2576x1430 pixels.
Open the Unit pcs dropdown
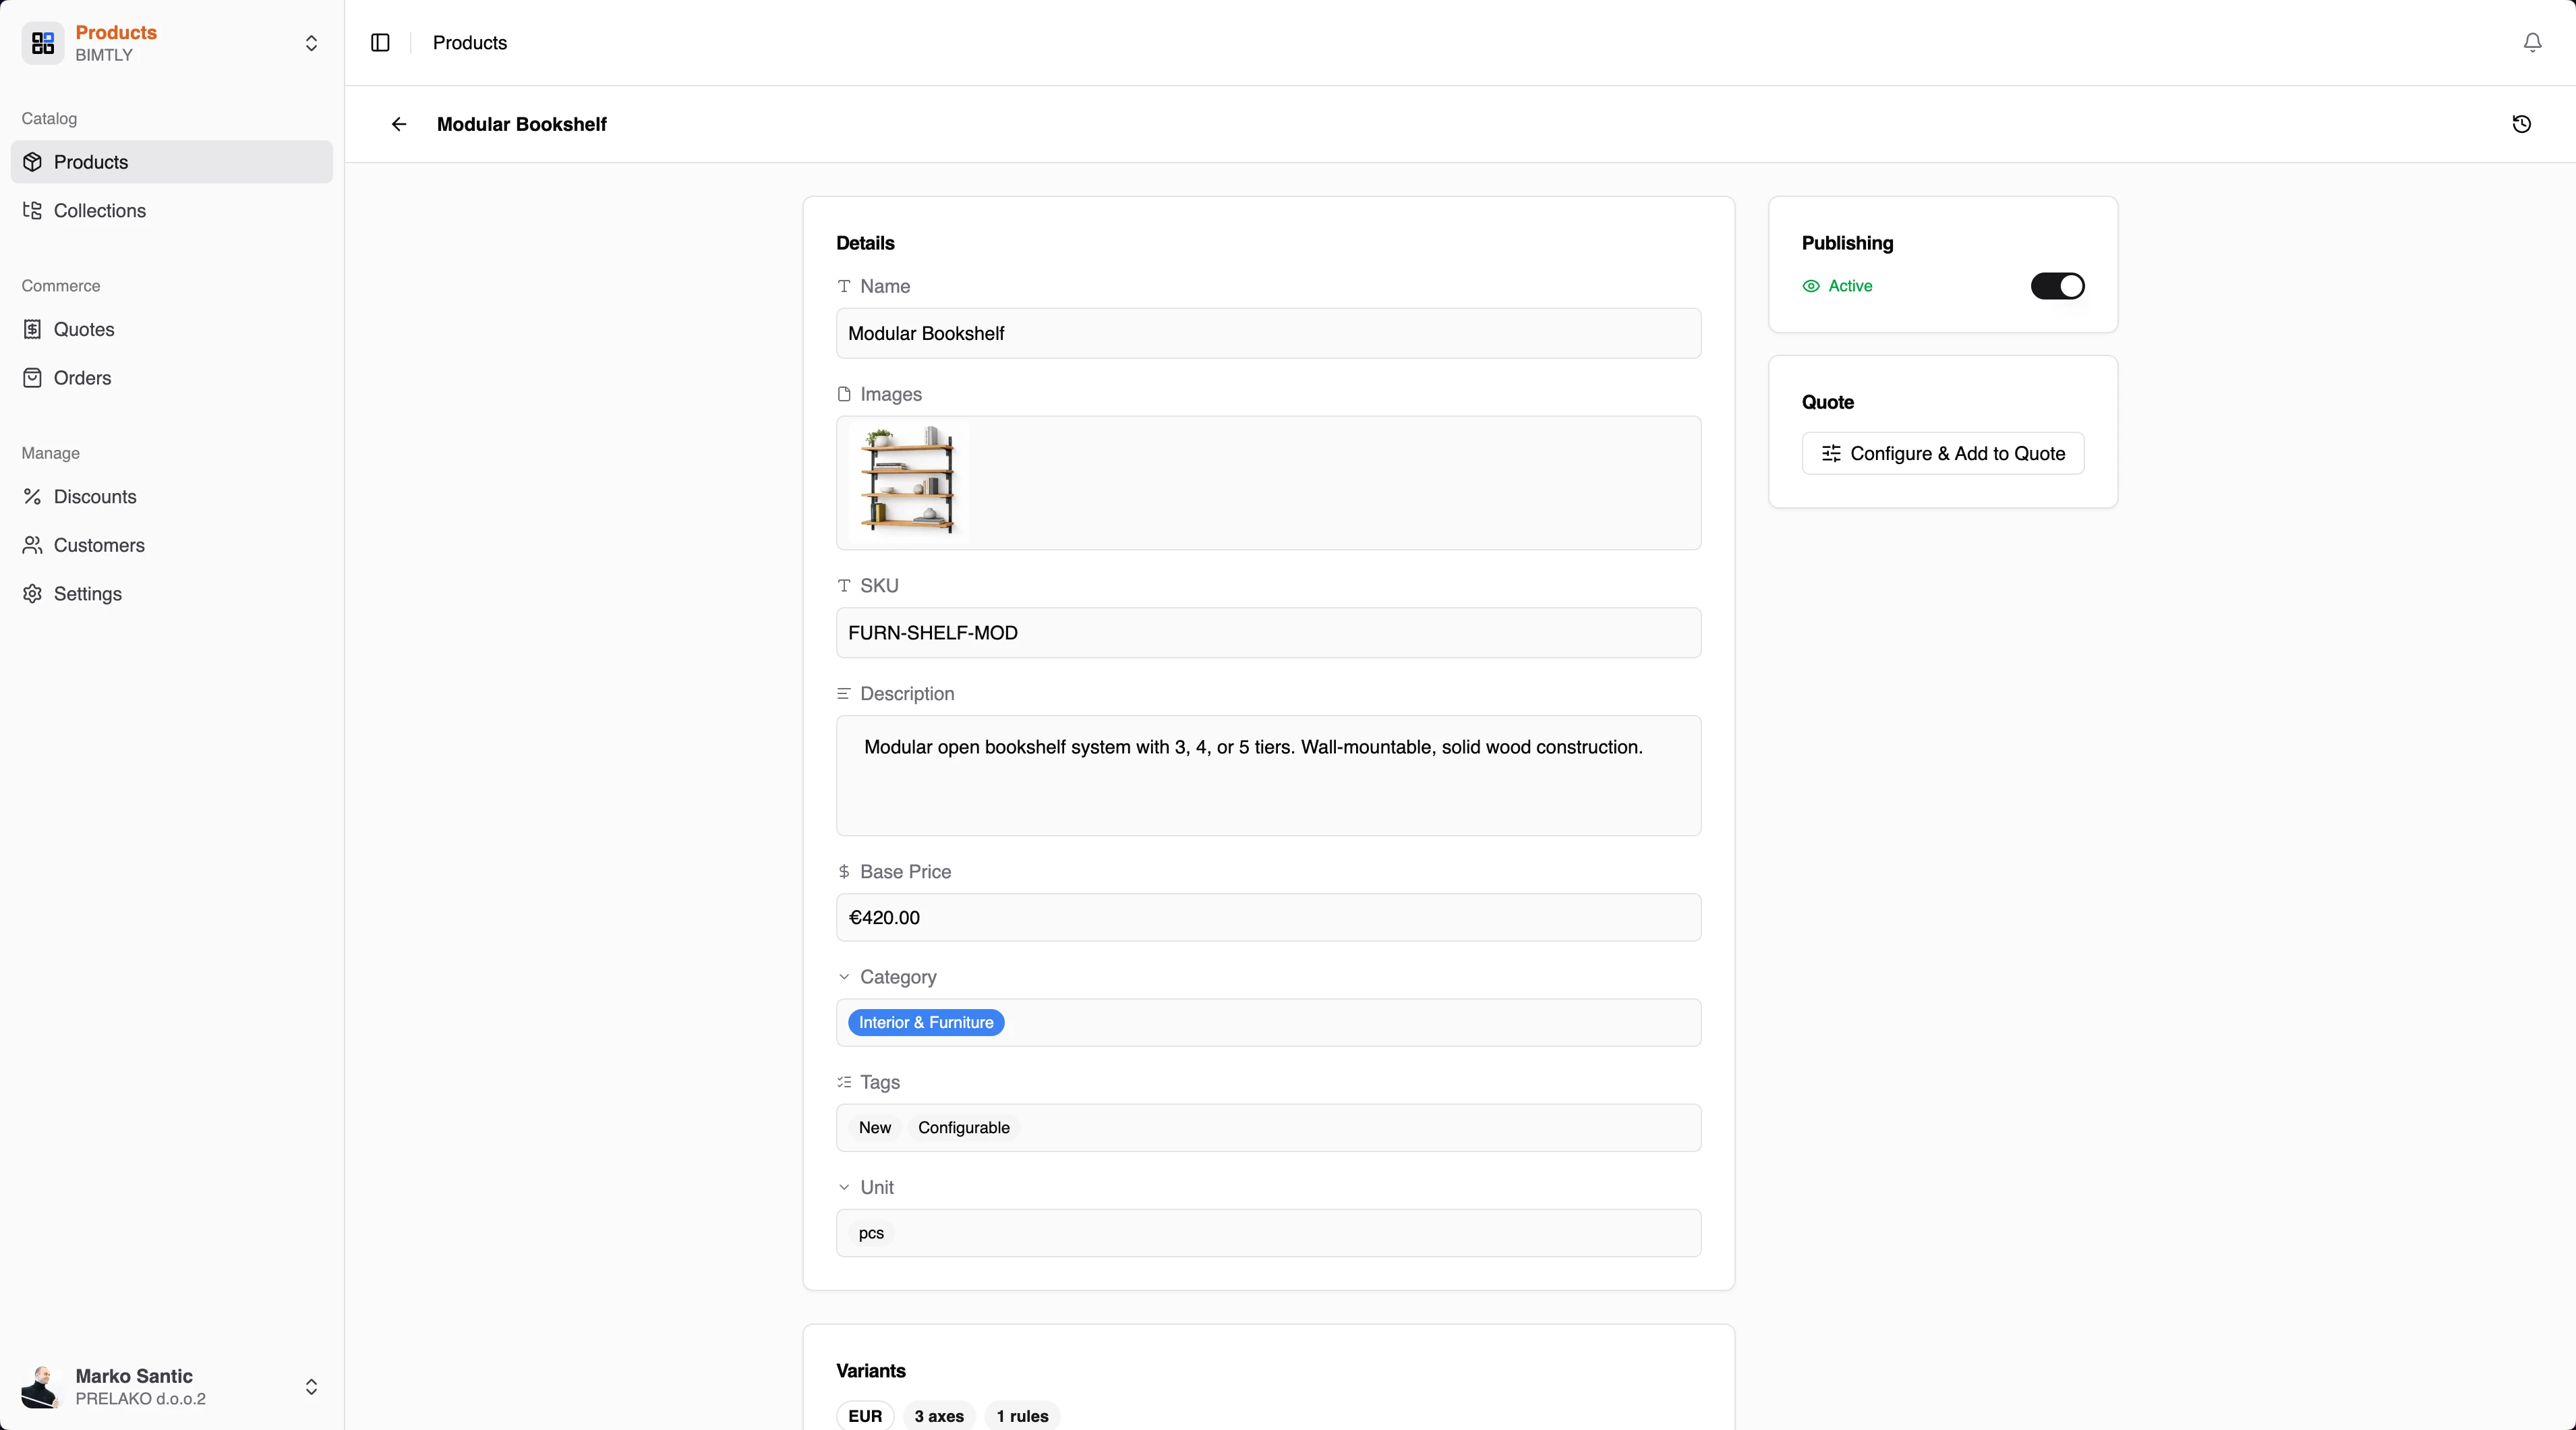pyautogui.click(x=1267, y=1232)
